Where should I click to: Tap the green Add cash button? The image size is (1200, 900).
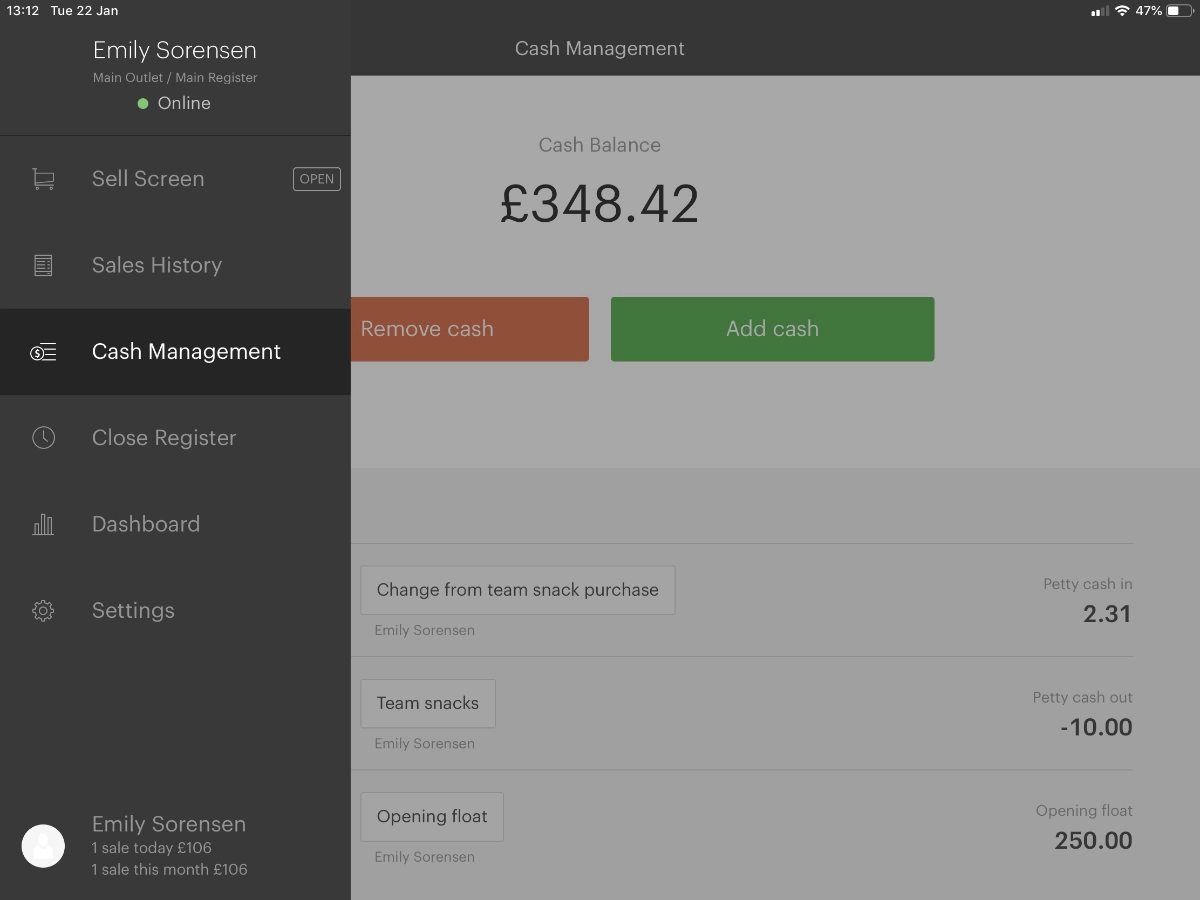click(772, 329)
